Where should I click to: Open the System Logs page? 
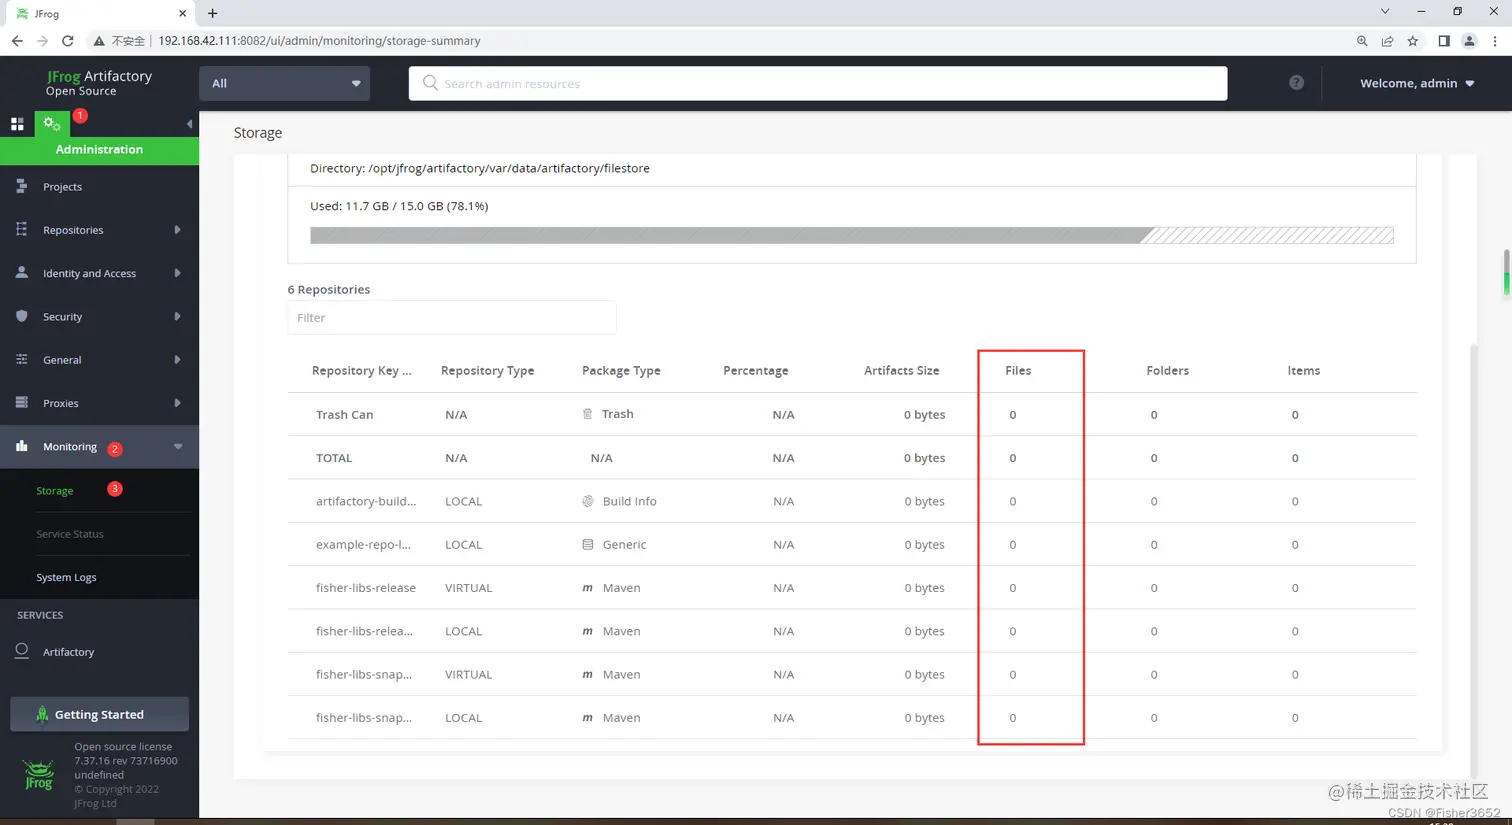[66, 577]
